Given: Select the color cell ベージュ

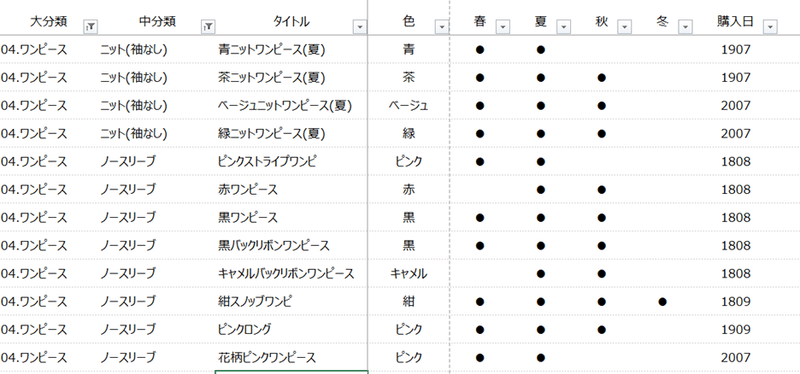Looking at the screenshot, I should pyautogui.click(x=409, y=106).
